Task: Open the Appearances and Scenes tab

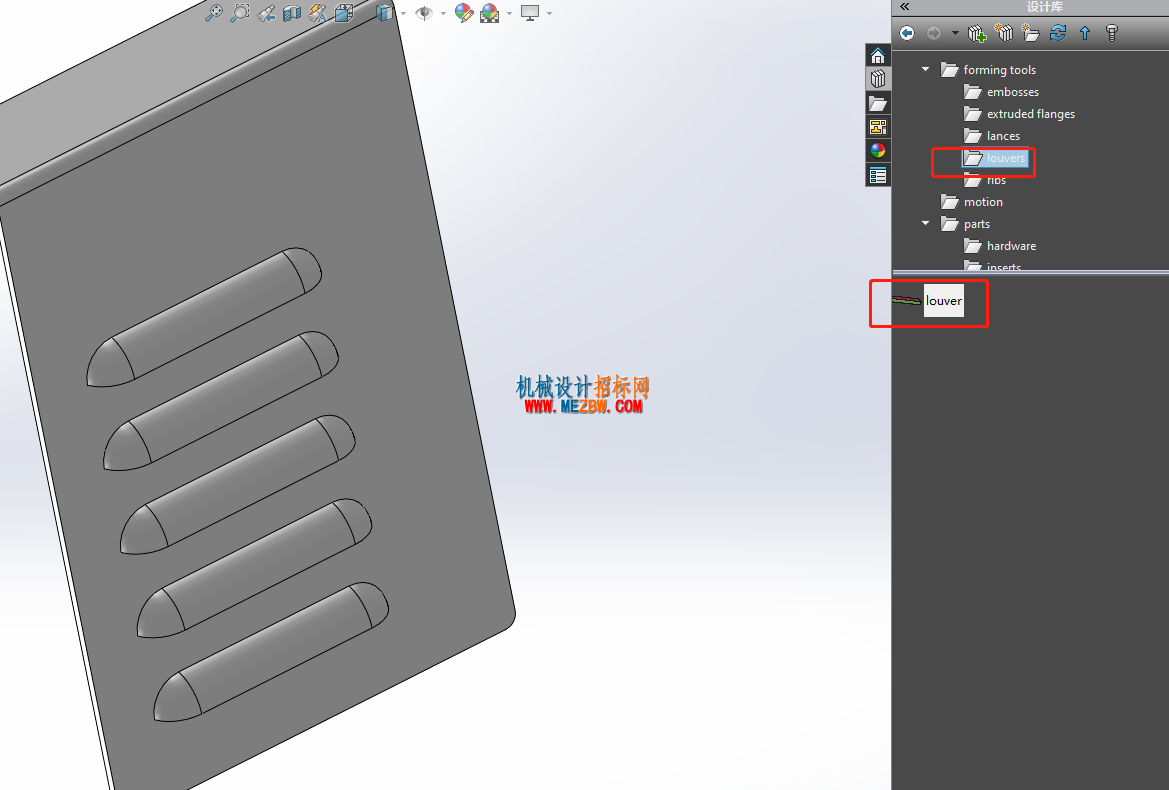Action: pos(877,151)
